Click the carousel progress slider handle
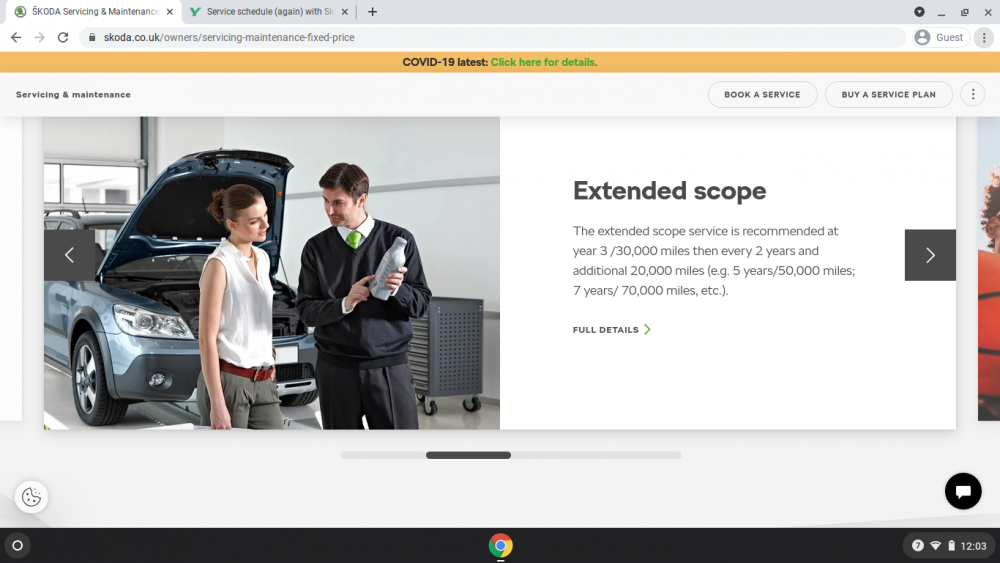The image size is (1000, 563). [x=468, y=455]
